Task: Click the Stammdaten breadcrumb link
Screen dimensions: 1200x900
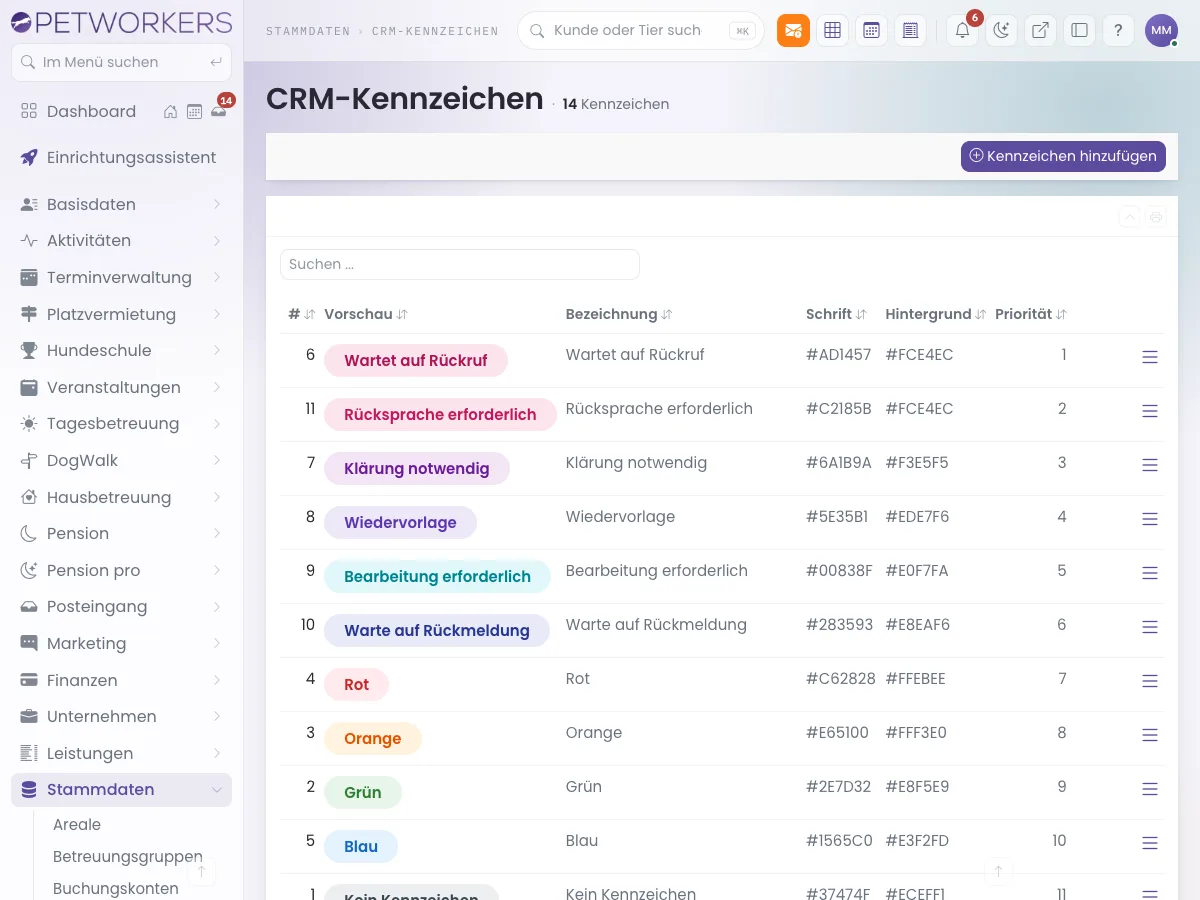Action: [308, 31]
